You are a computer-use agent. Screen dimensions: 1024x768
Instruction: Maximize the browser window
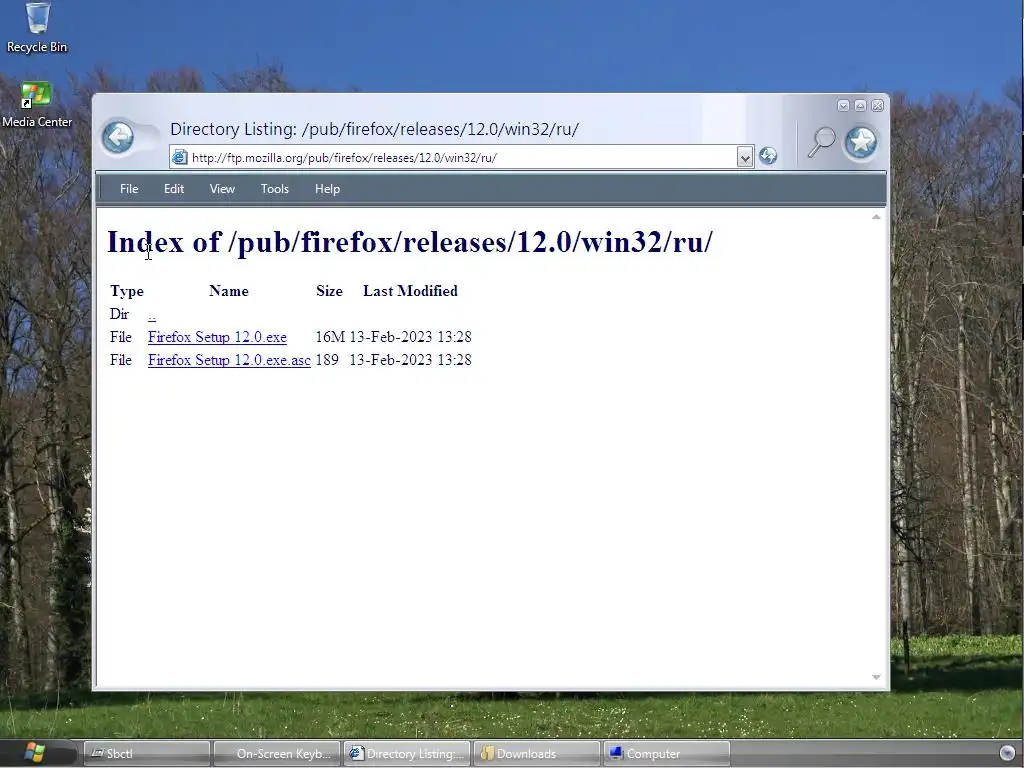coord(860,106)
